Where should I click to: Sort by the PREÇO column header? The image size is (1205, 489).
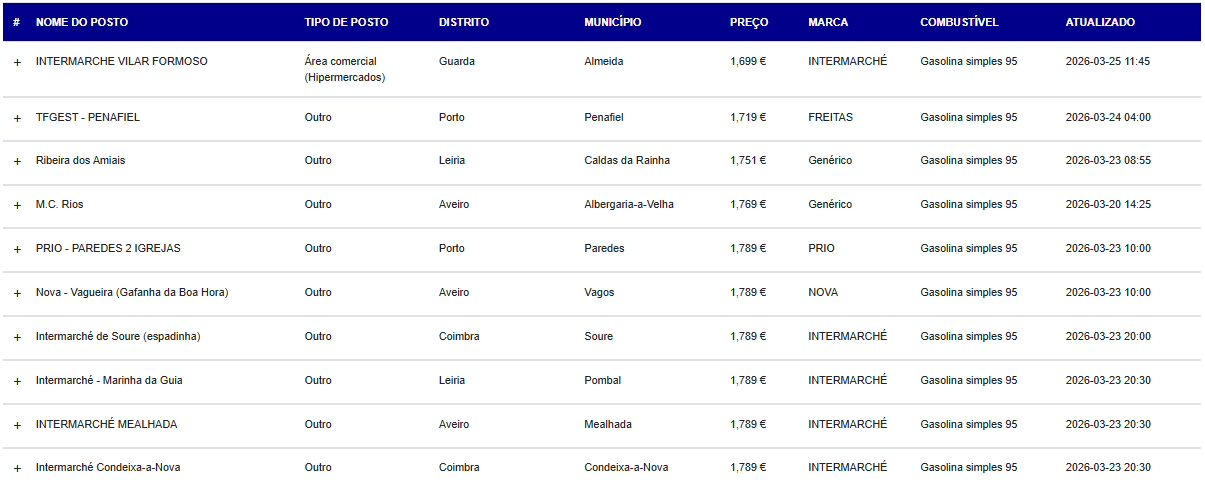tap(749, 22)
